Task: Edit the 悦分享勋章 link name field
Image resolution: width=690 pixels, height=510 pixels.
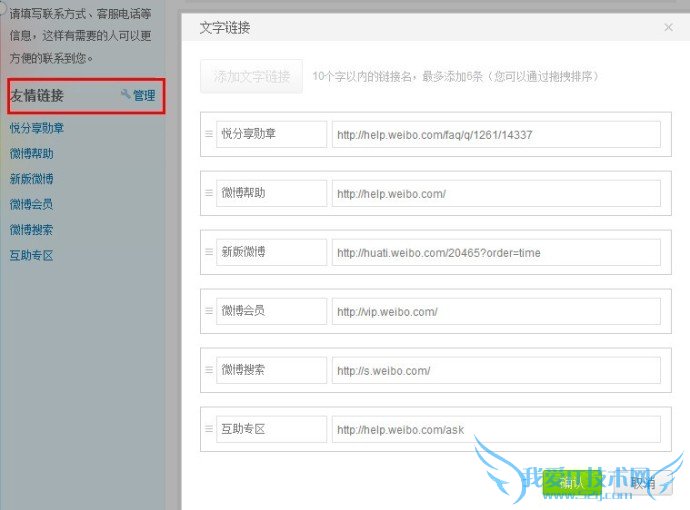Action: [x=272, y=134]
